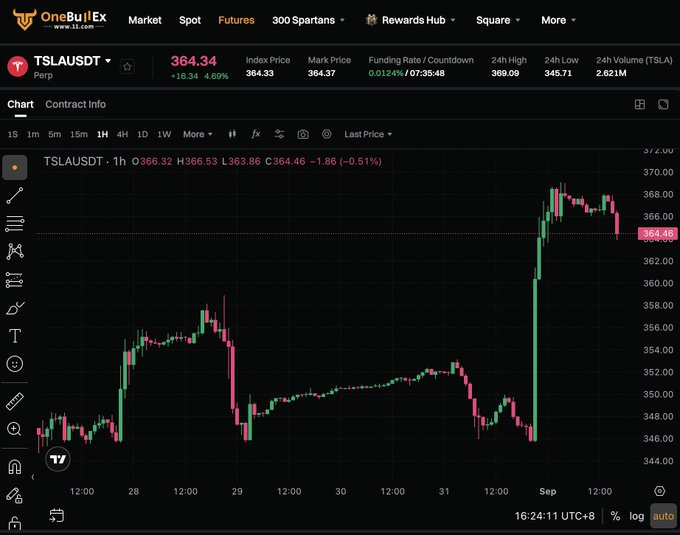Viewport: 680px width, 535px height.
Task: Expand the TSLAUSDT pair selector
Action: pos(72,61)
